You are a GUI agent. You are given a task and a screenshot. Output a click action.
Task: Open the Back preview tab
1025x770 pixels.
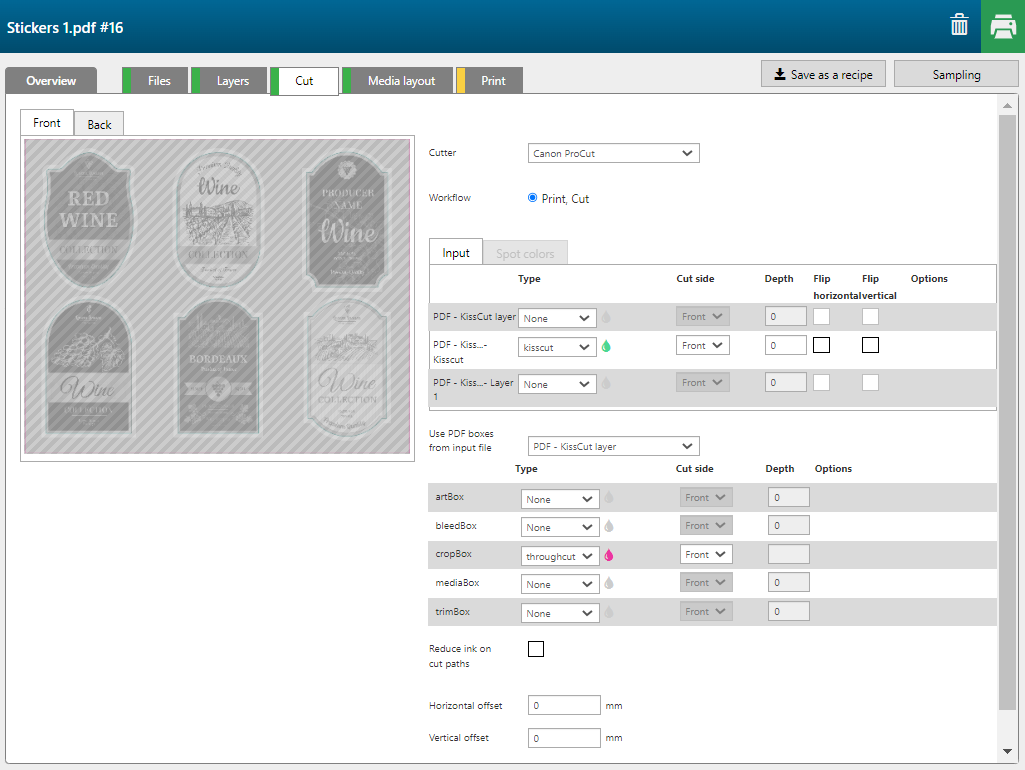pos(99,125)
